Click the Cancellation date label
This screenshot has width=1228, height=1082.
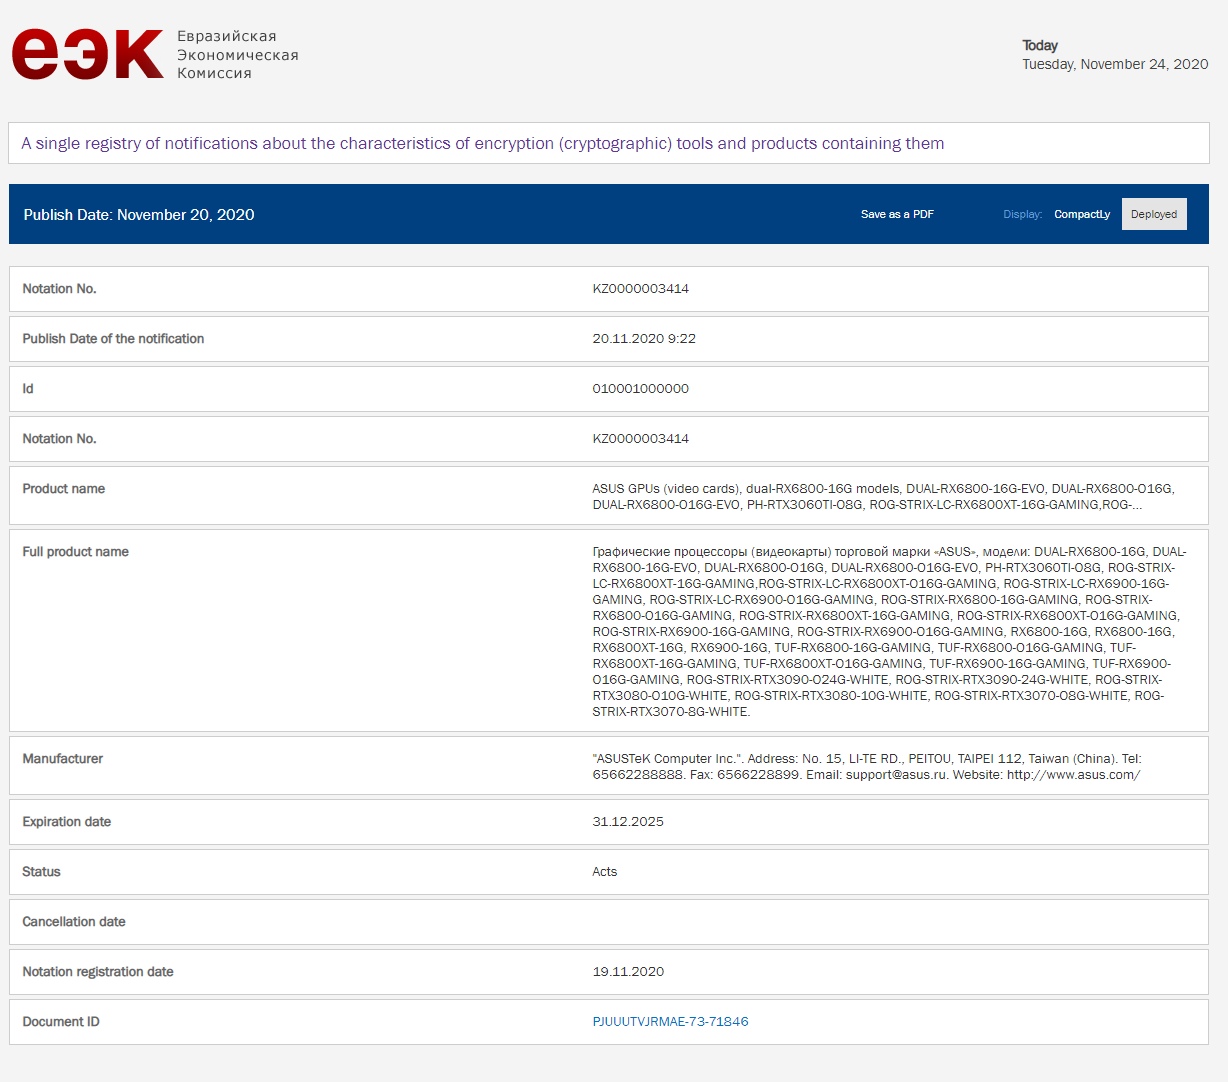74,921
